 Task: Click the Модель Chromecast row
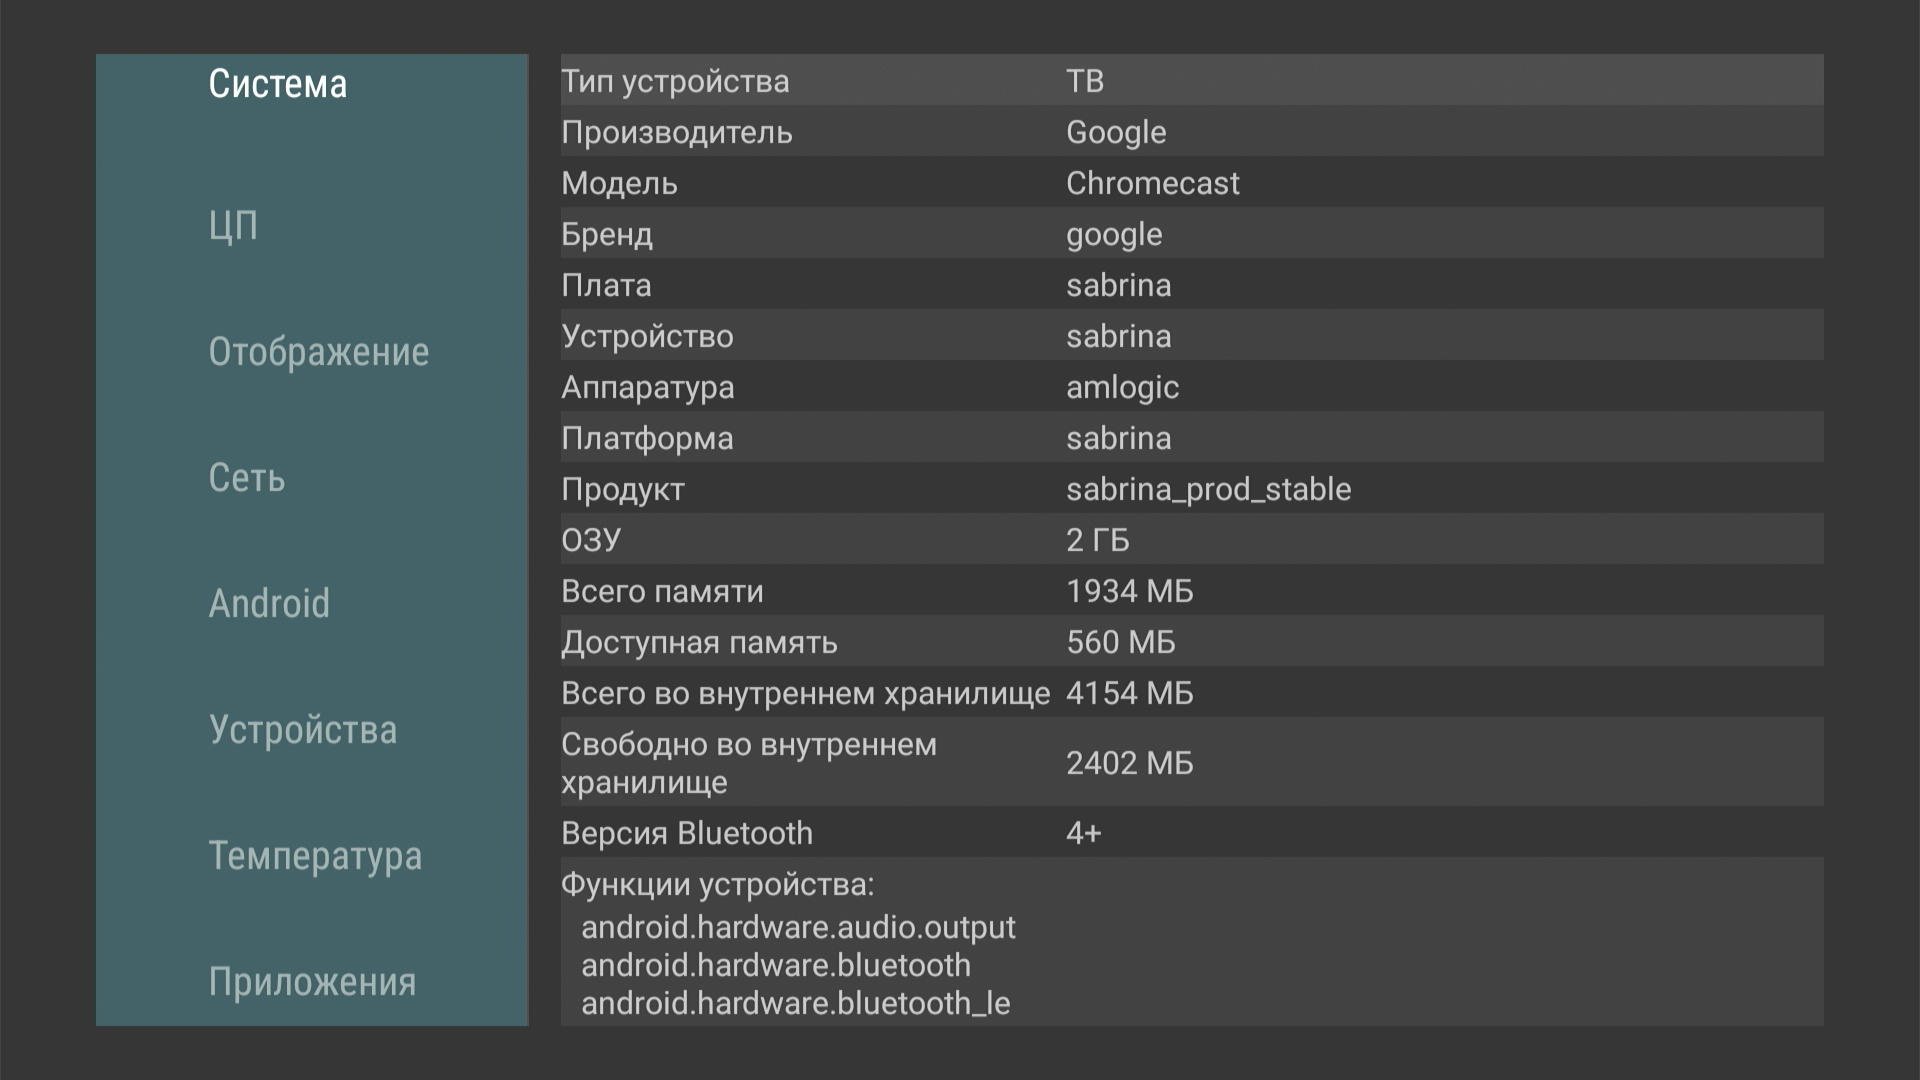click(1190, 183)
